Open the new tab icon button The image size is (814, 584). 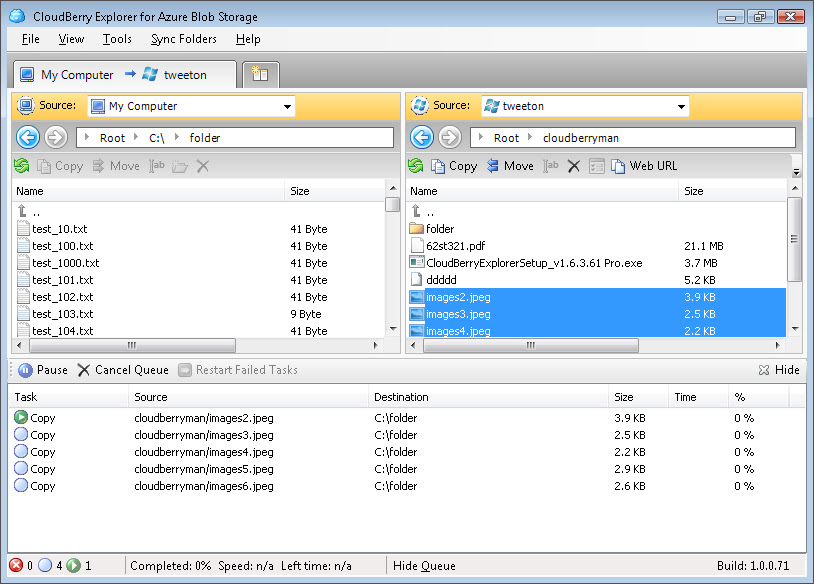tap(260, 74)
